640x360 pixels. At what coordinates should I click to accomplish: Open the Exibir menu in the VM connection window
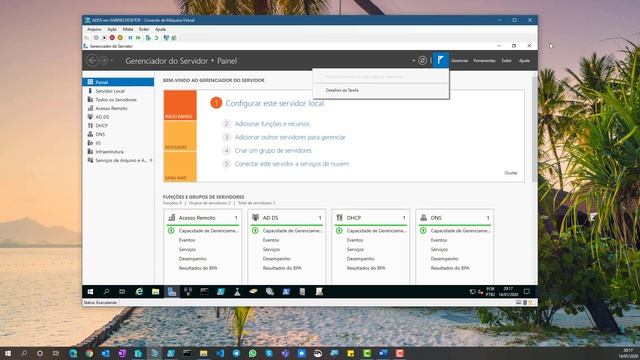[x=144, y=29]
